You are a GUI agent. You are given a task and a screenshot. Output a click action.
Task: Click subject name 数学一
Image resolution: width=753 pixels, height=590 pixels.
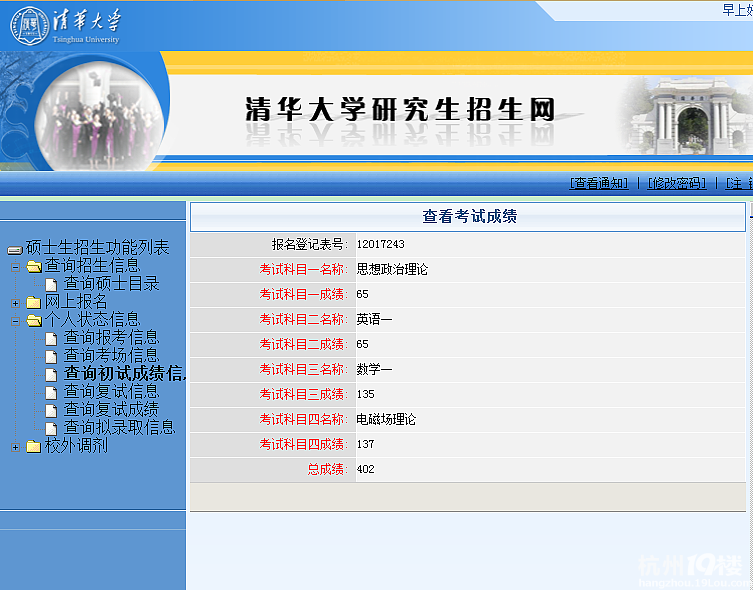click(374, 369)
